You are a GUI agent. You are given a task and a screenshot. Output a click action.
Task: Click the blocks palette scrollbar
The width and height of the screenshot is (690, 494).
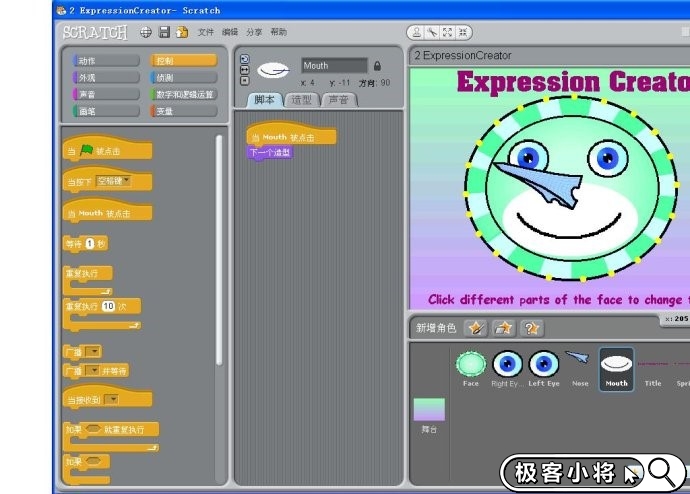pyautogui.click(x=220, y=250)
